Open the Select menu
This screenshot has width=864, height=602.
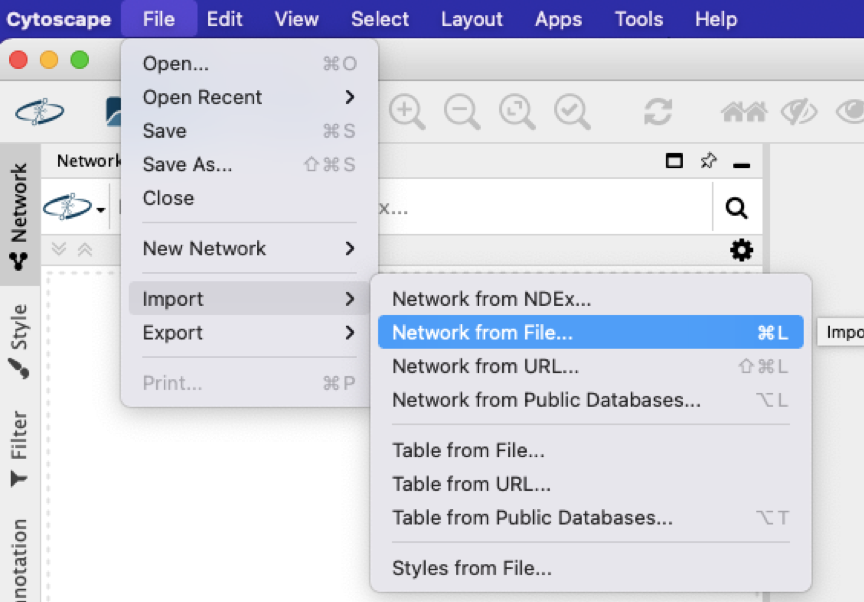click(380, 19)
